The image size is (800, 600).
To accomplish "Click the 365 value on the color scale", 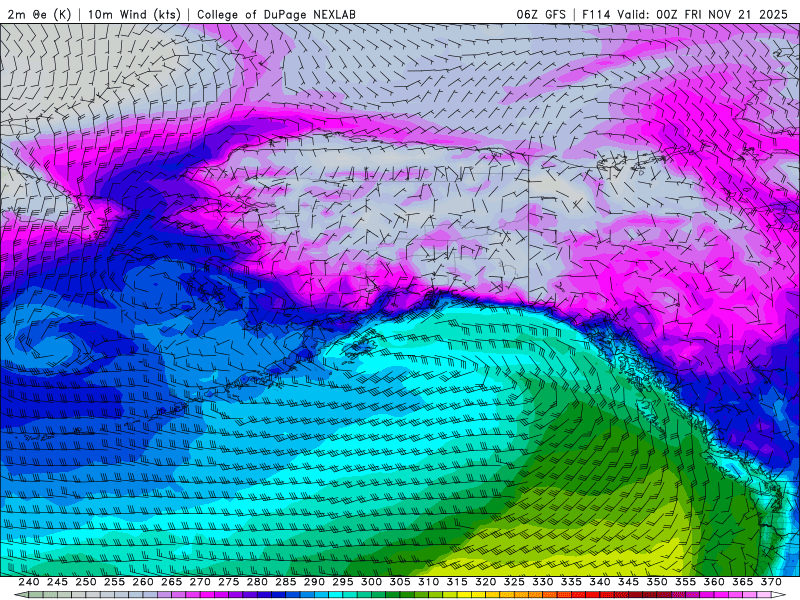I will (743, 582).
